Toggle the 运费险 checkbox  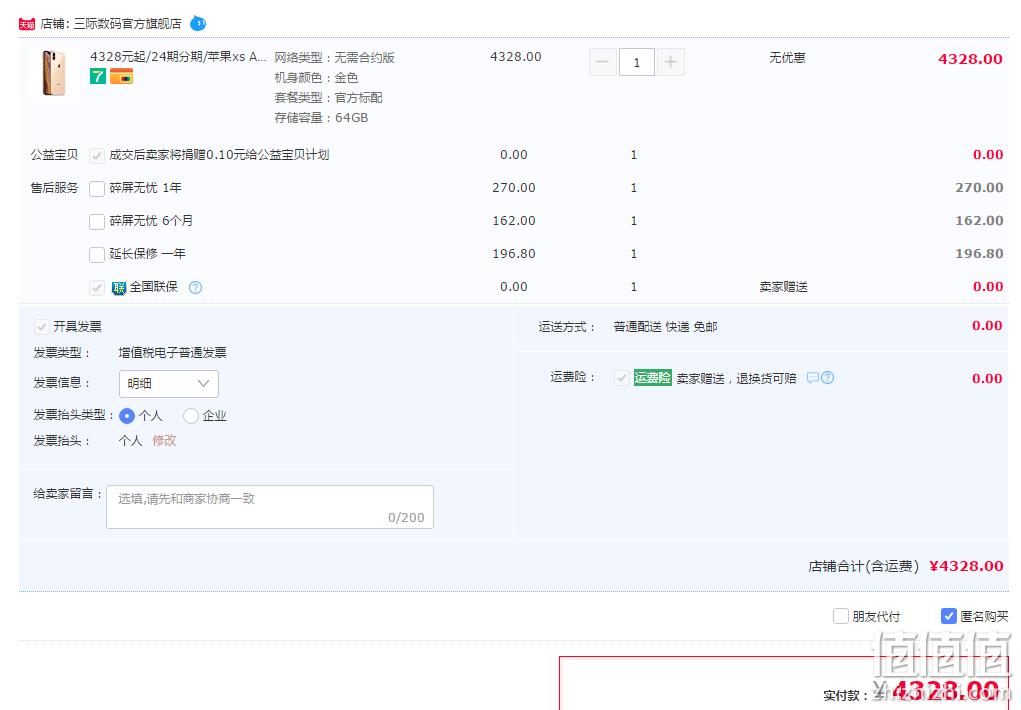622,378
